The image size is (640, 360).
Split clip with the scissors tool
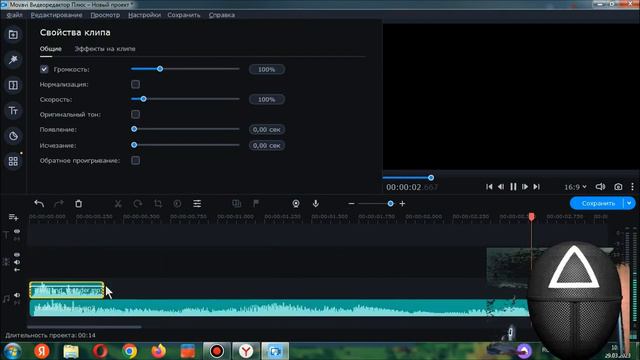[118, 203]
